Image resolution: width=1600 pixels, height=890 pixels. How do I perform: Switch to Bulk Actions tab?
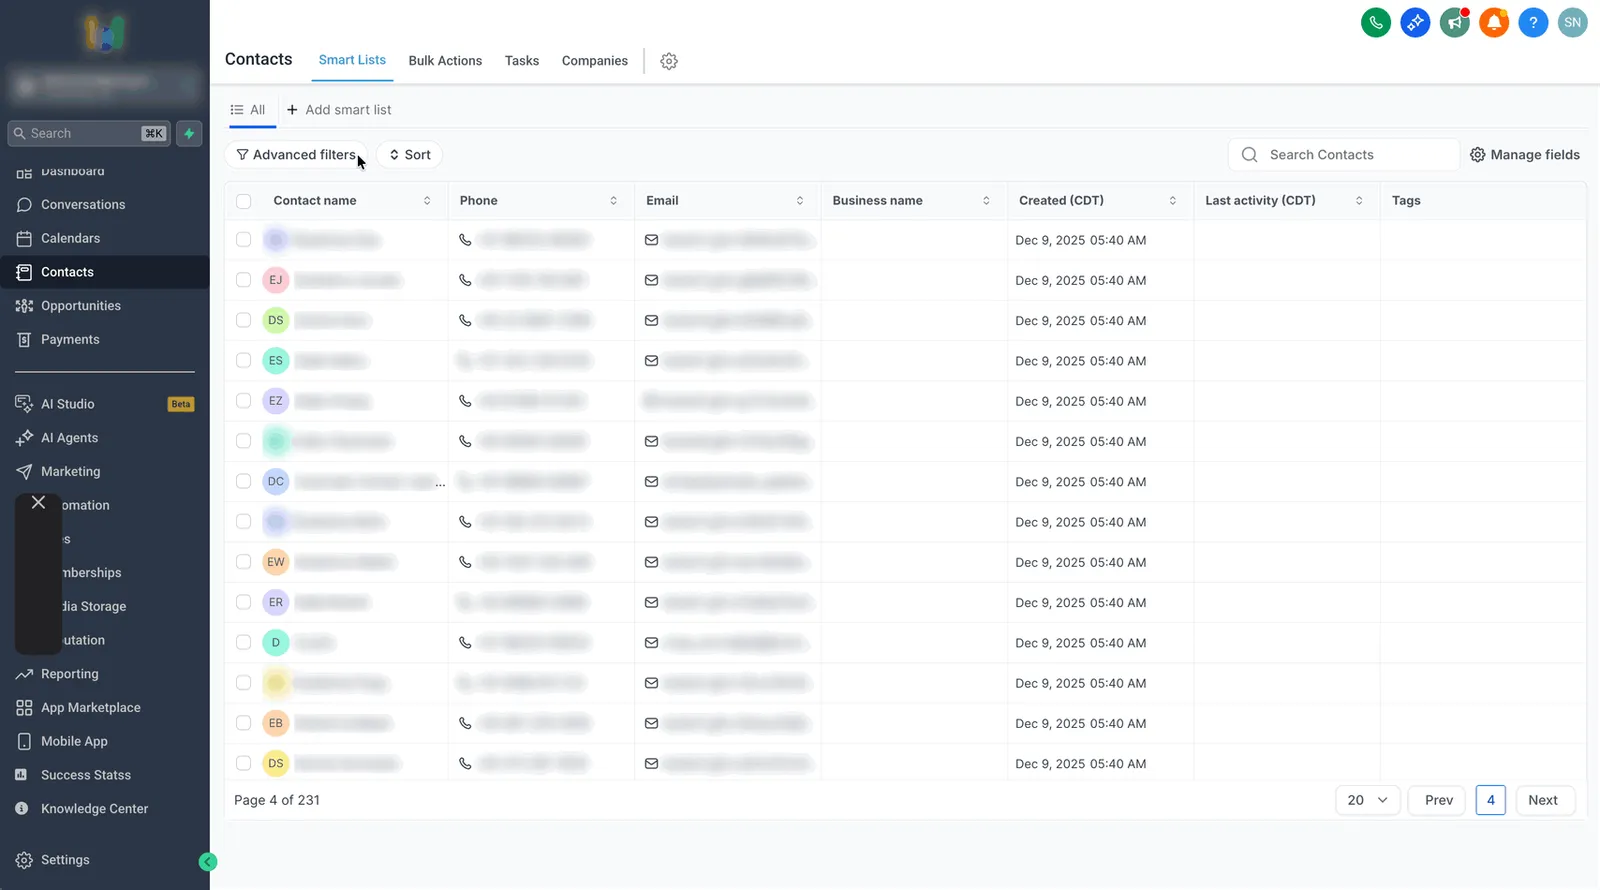[x=445, y=61]
